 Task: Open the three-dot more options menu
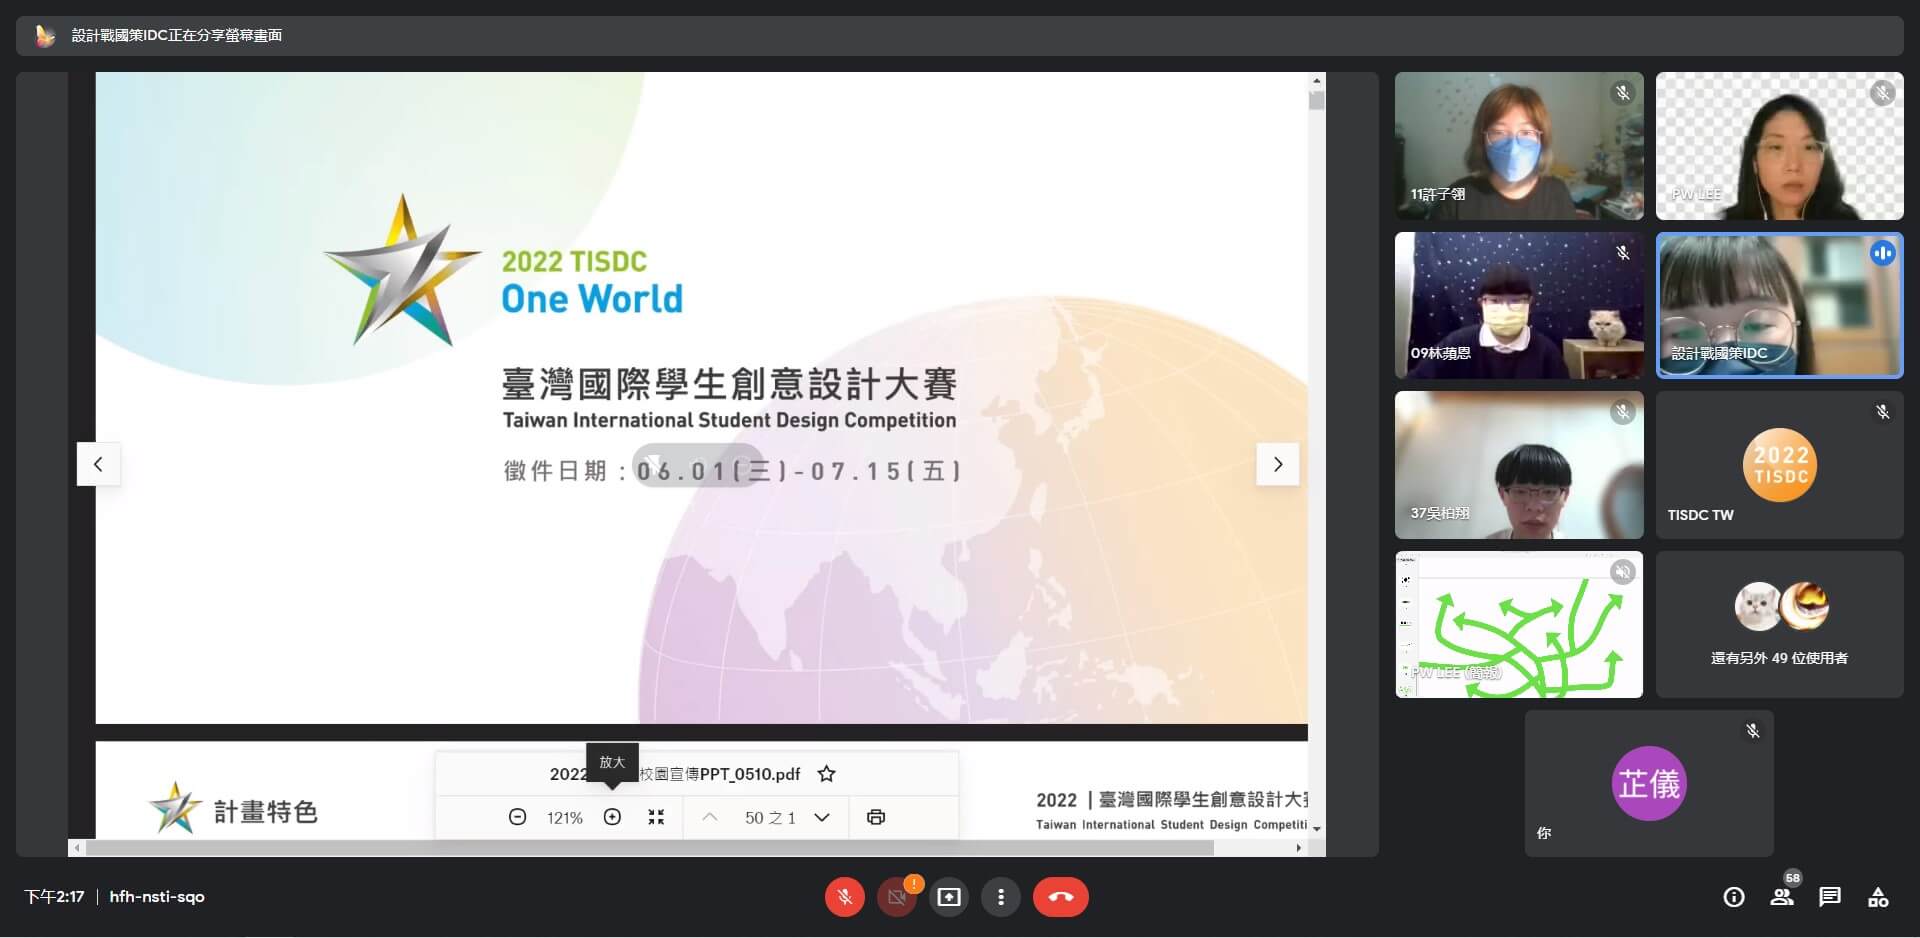click(1000, 897)
